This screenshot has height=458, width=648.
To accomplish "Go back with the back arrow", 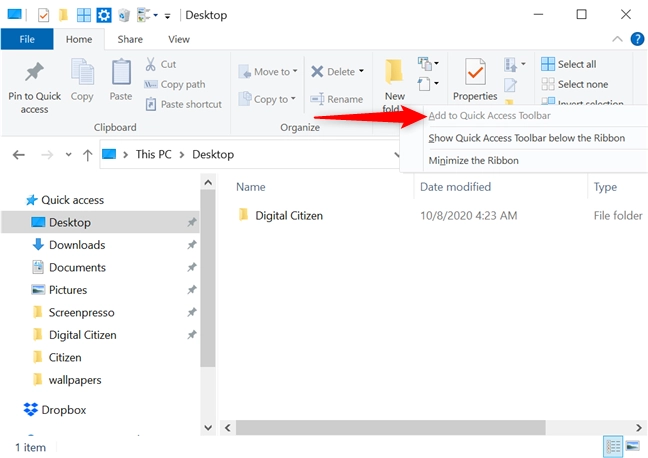I will point(19,155).
